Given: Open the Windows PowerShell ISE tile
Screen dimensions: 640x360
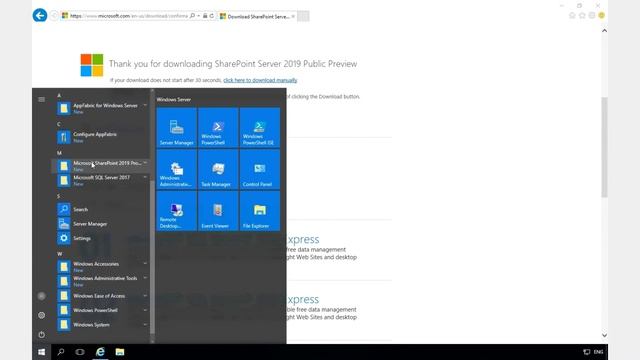Looking at the screenshot, I should pos(260,127).
